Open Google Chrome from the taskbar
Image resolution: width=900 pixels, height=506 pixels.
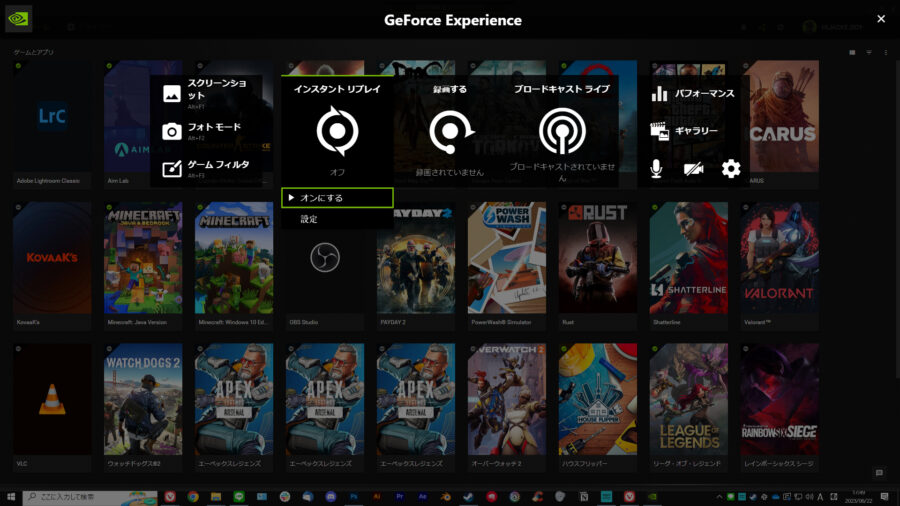pos(193,497)
